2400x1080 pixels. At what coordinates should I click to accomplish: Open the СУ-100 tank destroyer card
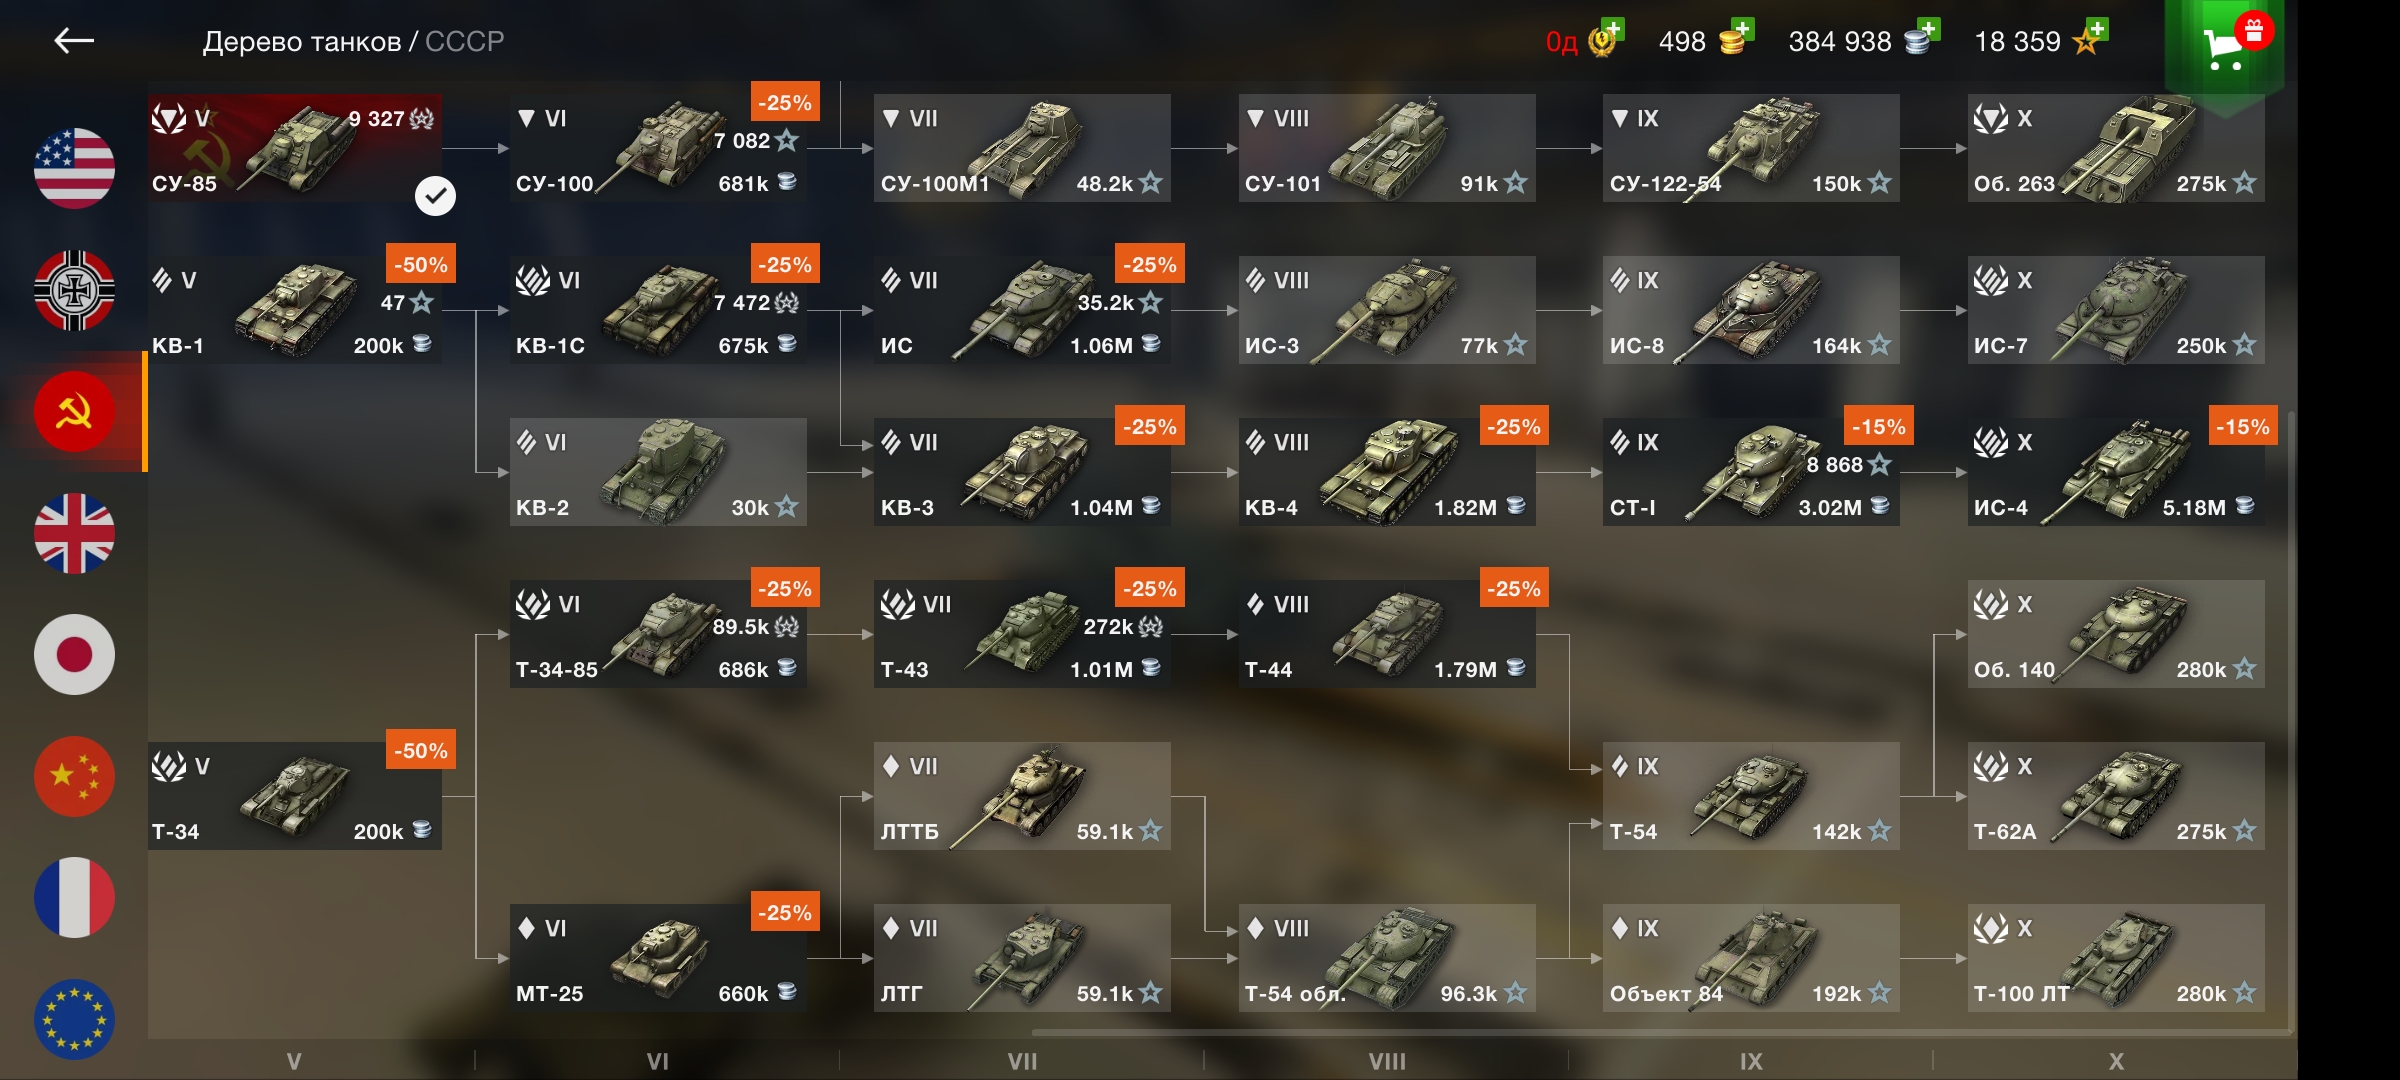pos(658,148)
